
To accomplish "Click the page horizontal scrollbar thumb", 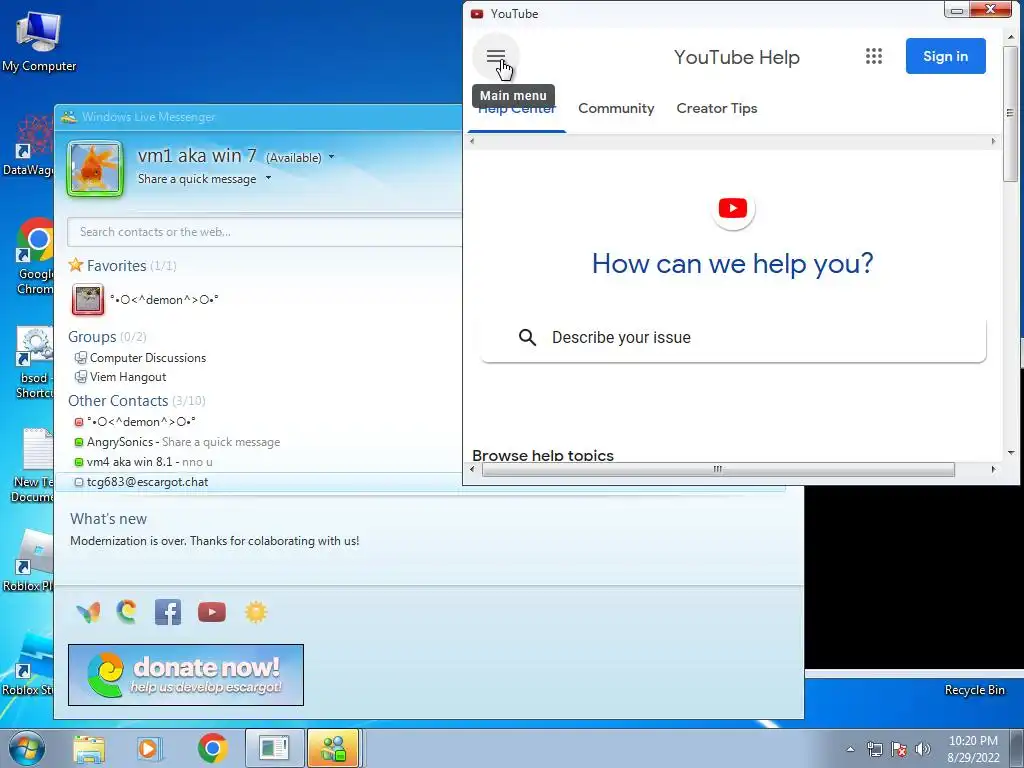I will [x=718, y=469].
